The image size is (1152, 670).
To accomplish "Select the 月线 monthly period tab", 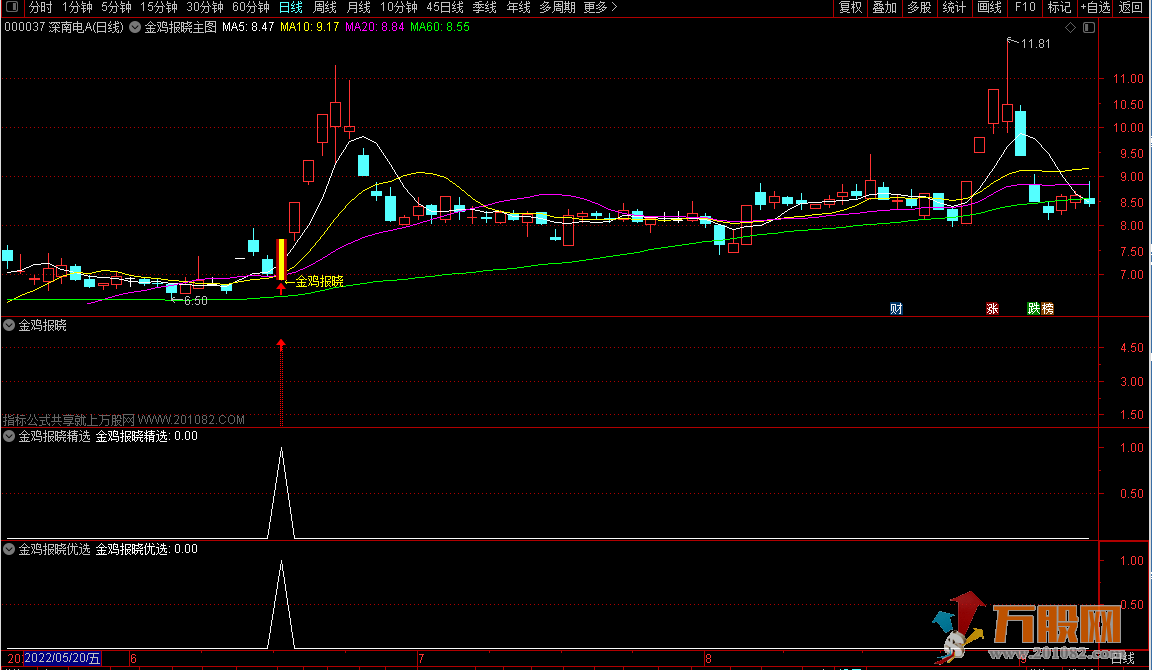I will click(x=359, y=7).
